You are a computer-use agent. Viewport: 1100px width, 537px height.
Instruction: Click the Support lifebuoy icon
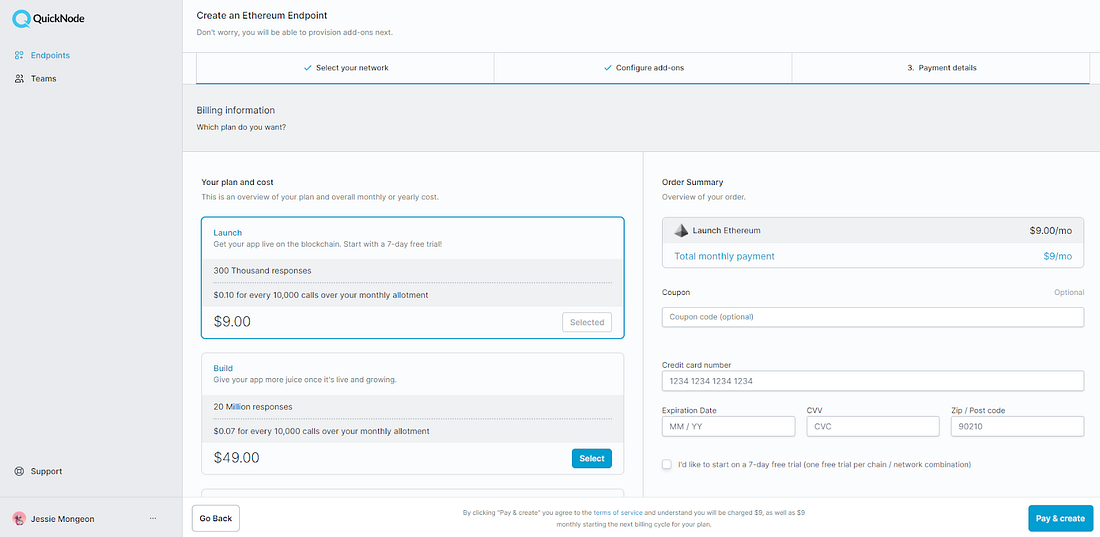coord(20,471)
